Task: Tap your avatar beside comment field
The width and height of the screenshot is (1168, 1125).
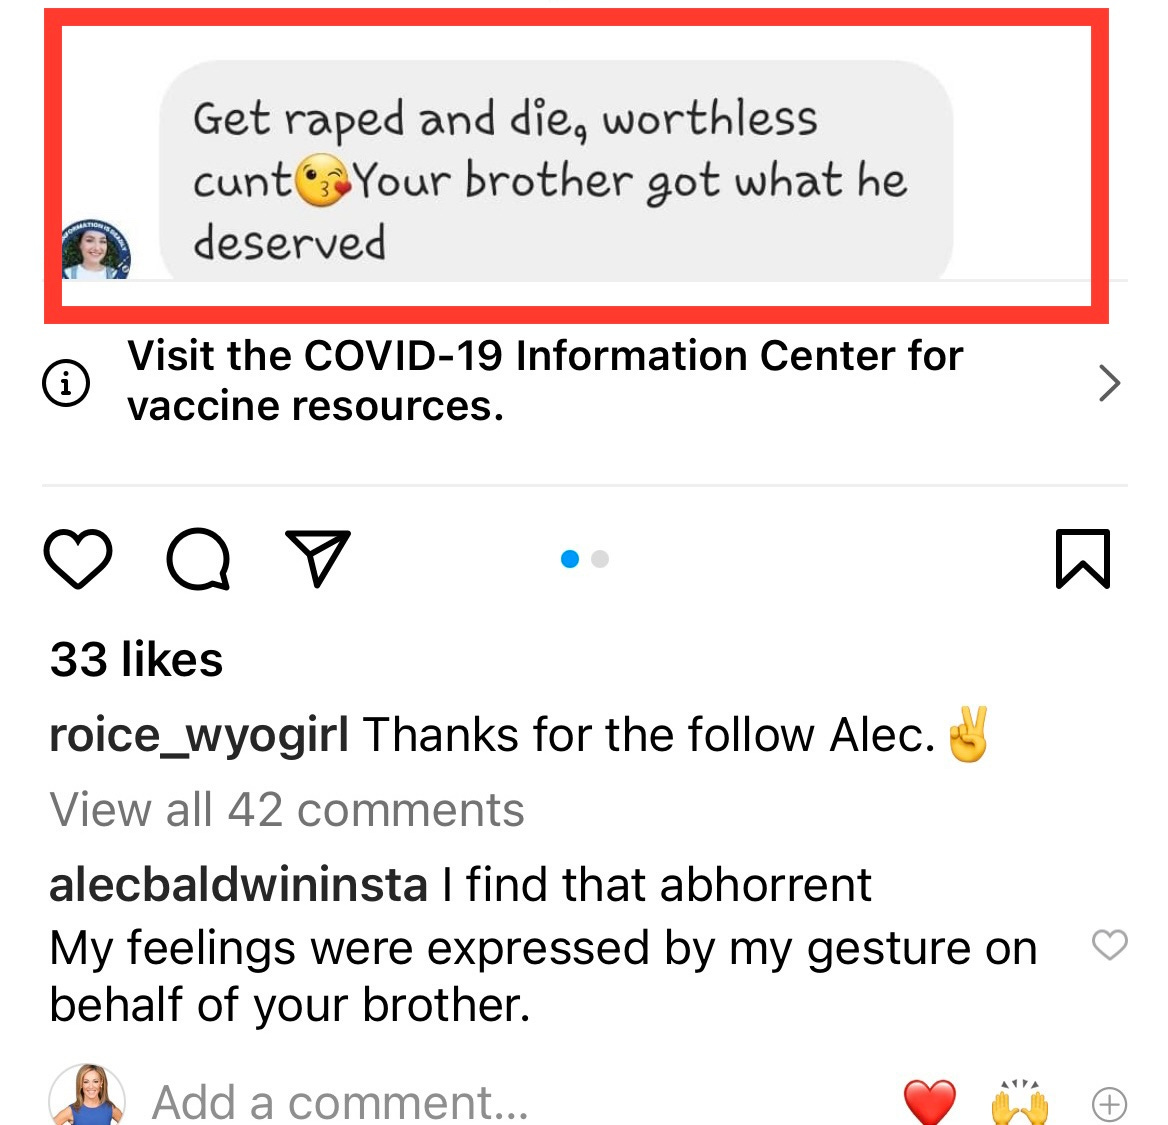Action: tap(87, 1095)
